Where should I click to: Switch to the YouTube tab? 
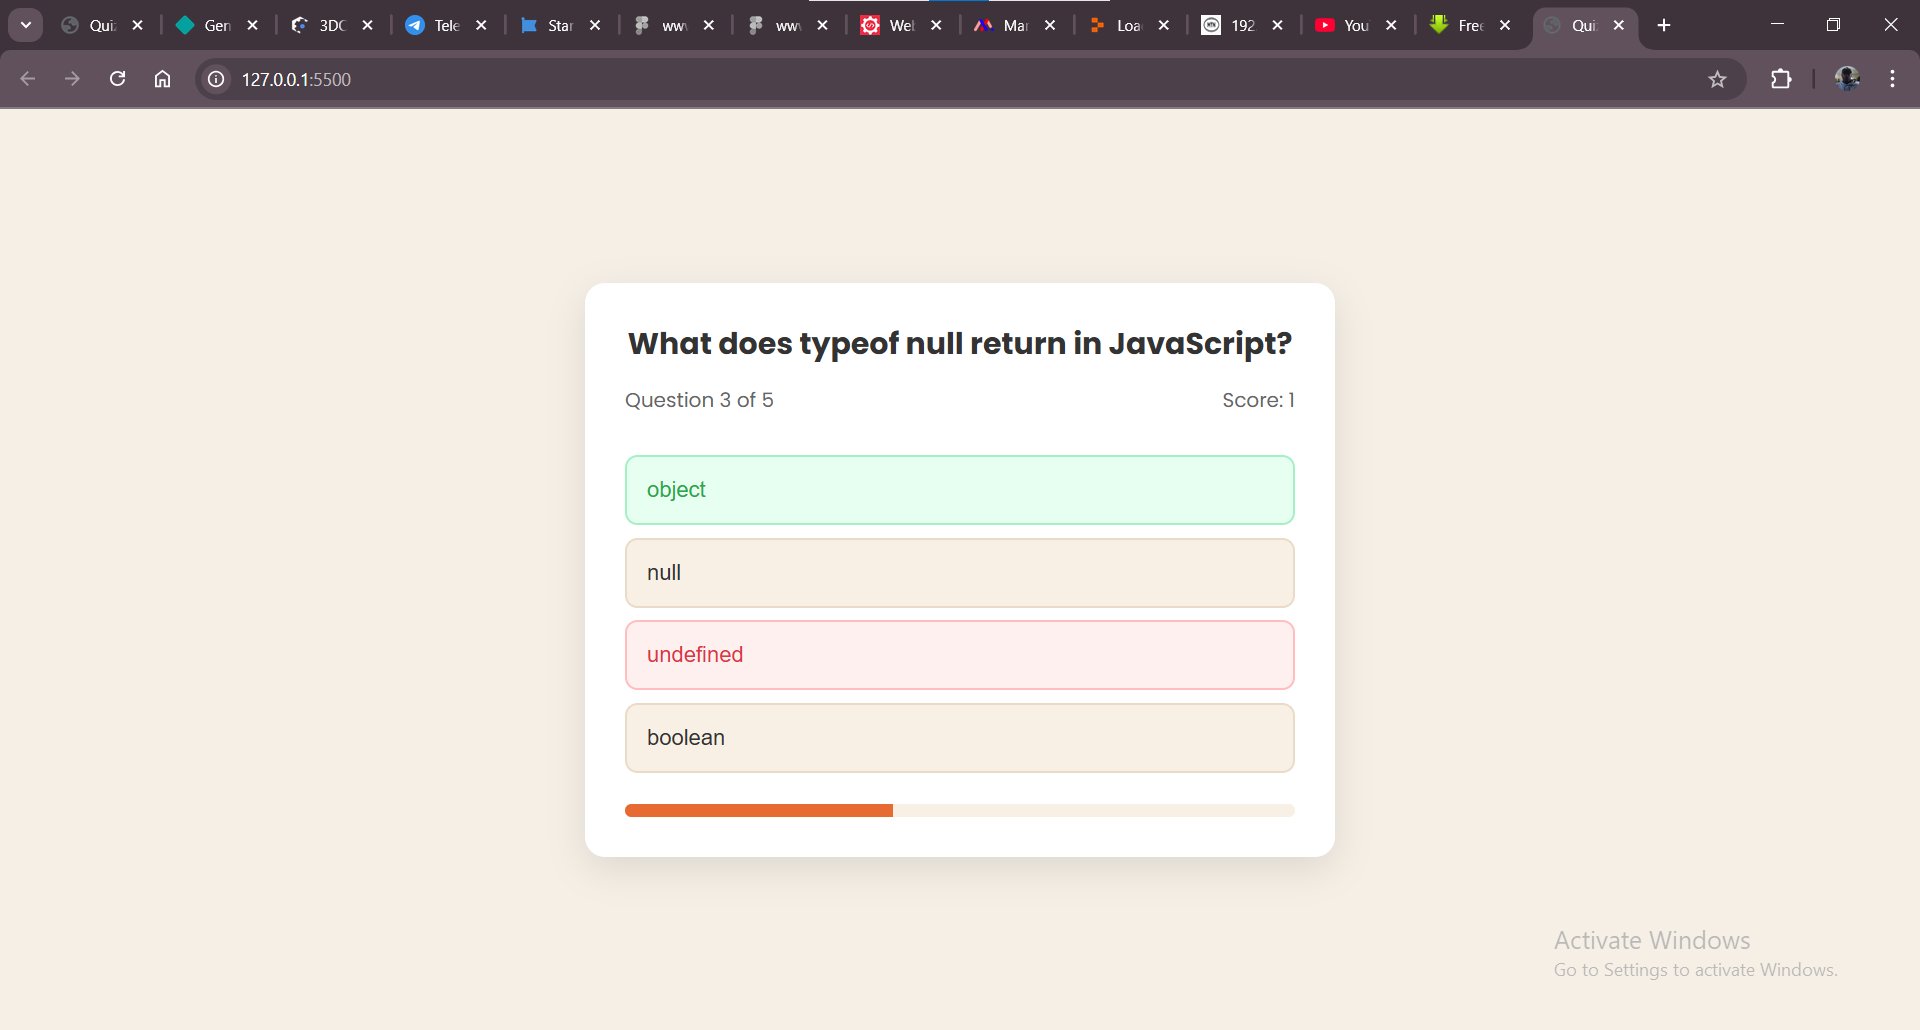(x=1344, y=25)
